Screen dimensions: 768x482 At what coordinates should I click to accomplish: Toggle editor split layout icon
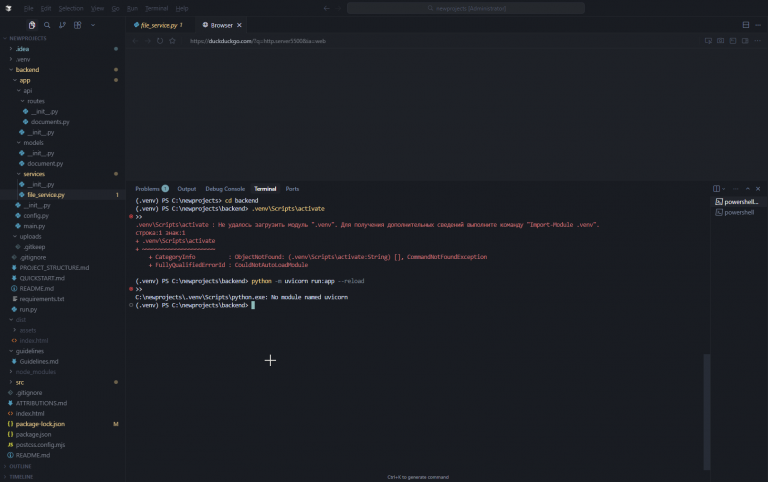click(746, 25)
